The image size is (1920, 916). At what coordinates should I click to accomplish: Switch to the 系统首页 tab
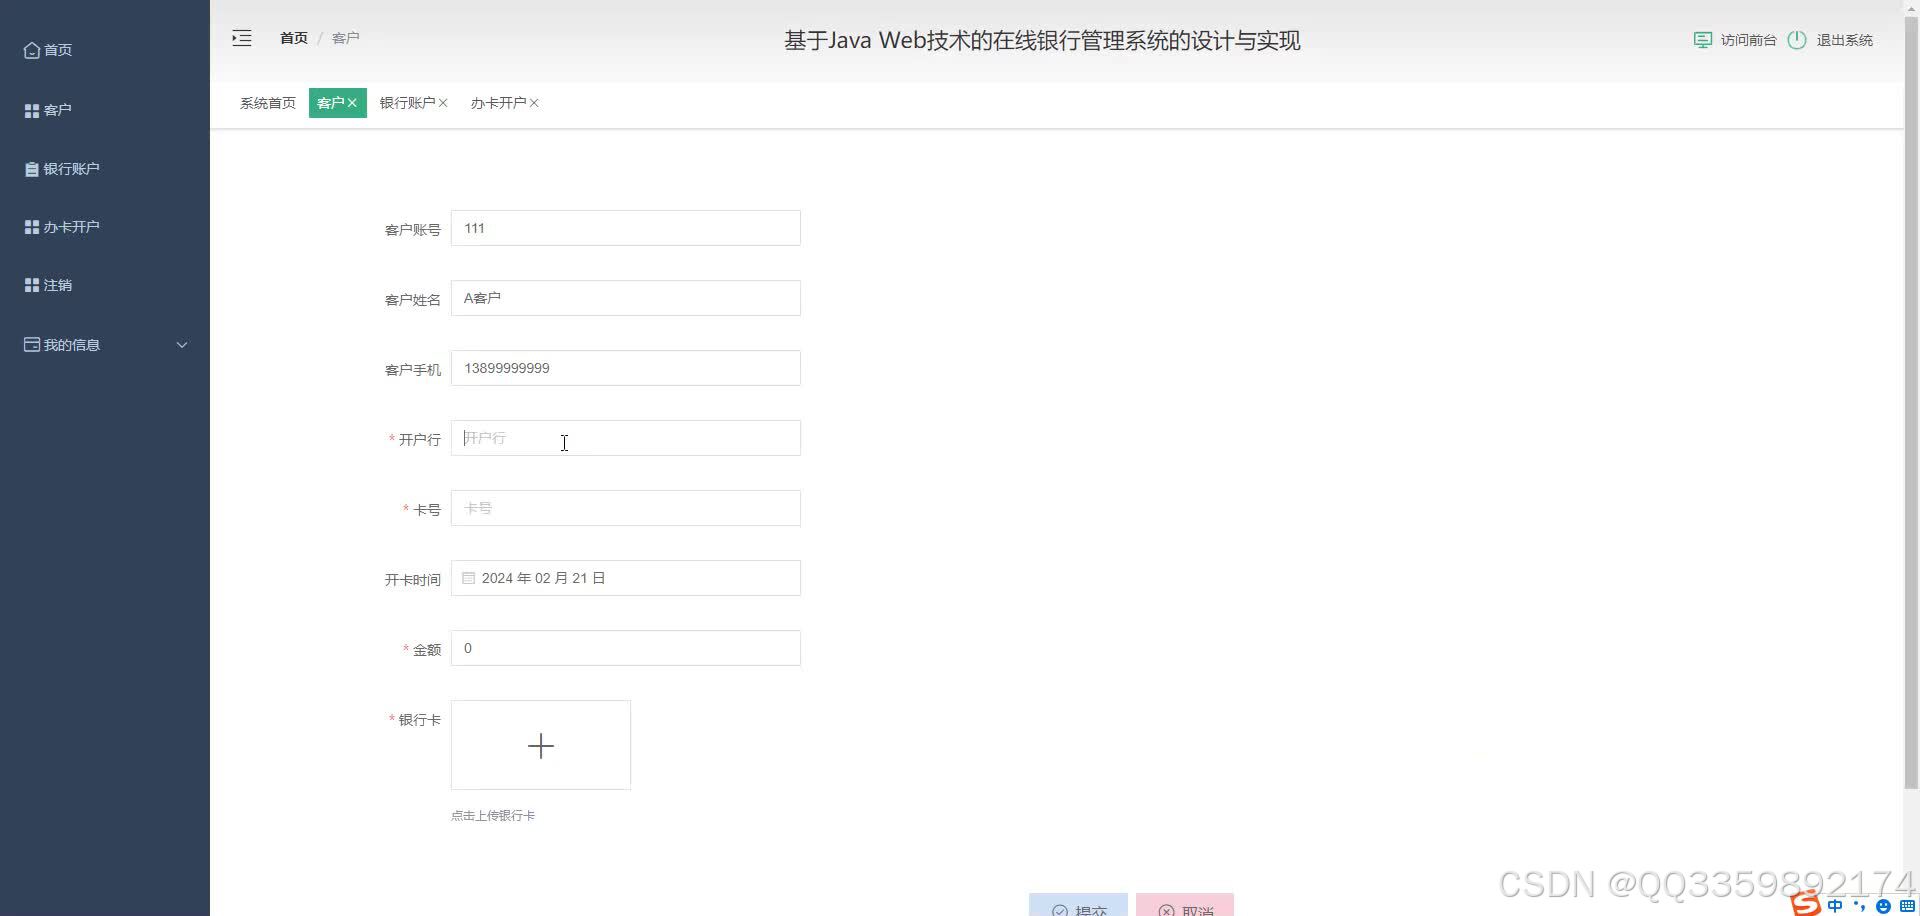click(x=268, y=103)
